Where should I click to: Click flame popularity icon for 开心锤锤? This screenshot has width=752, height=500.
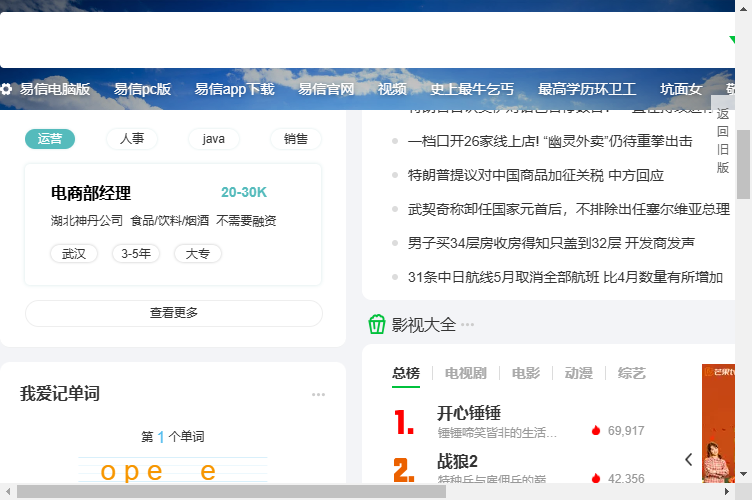tap(596, 430)
